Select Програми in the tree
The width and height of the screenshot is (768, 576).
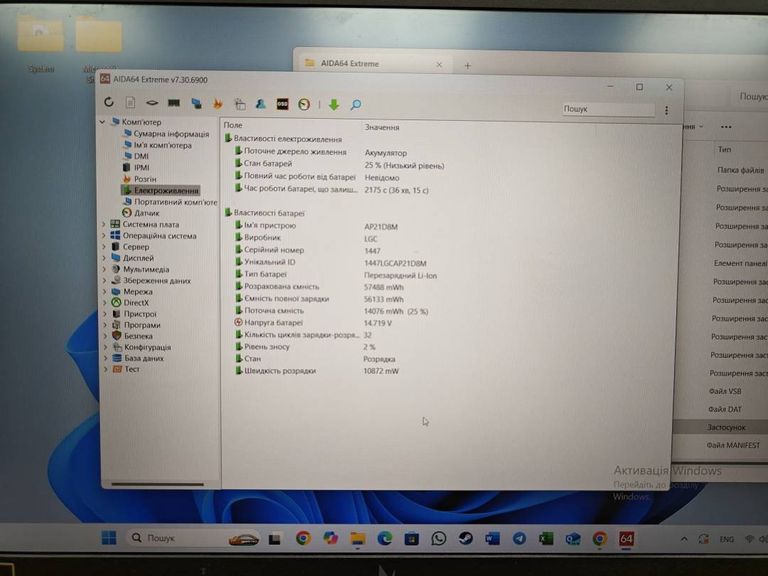[136, 325]
